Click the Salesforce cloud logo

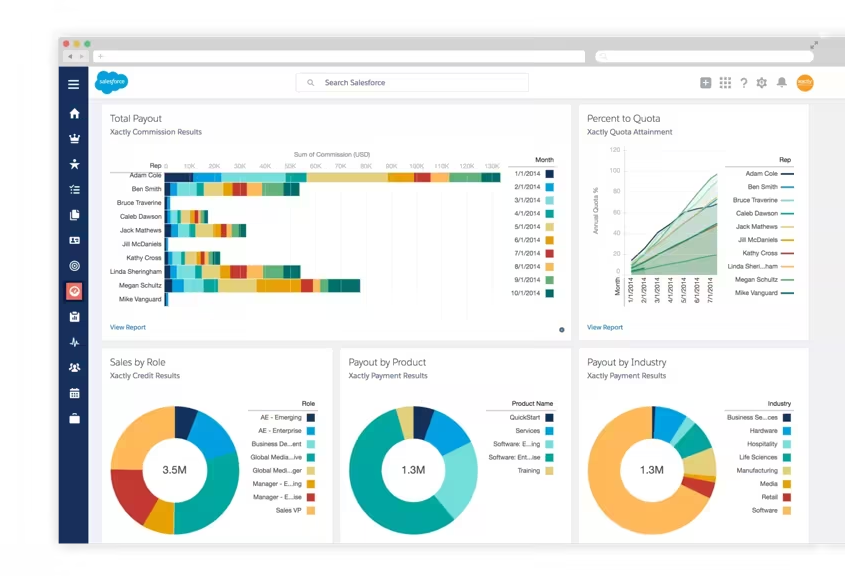(x=112, y=82)
